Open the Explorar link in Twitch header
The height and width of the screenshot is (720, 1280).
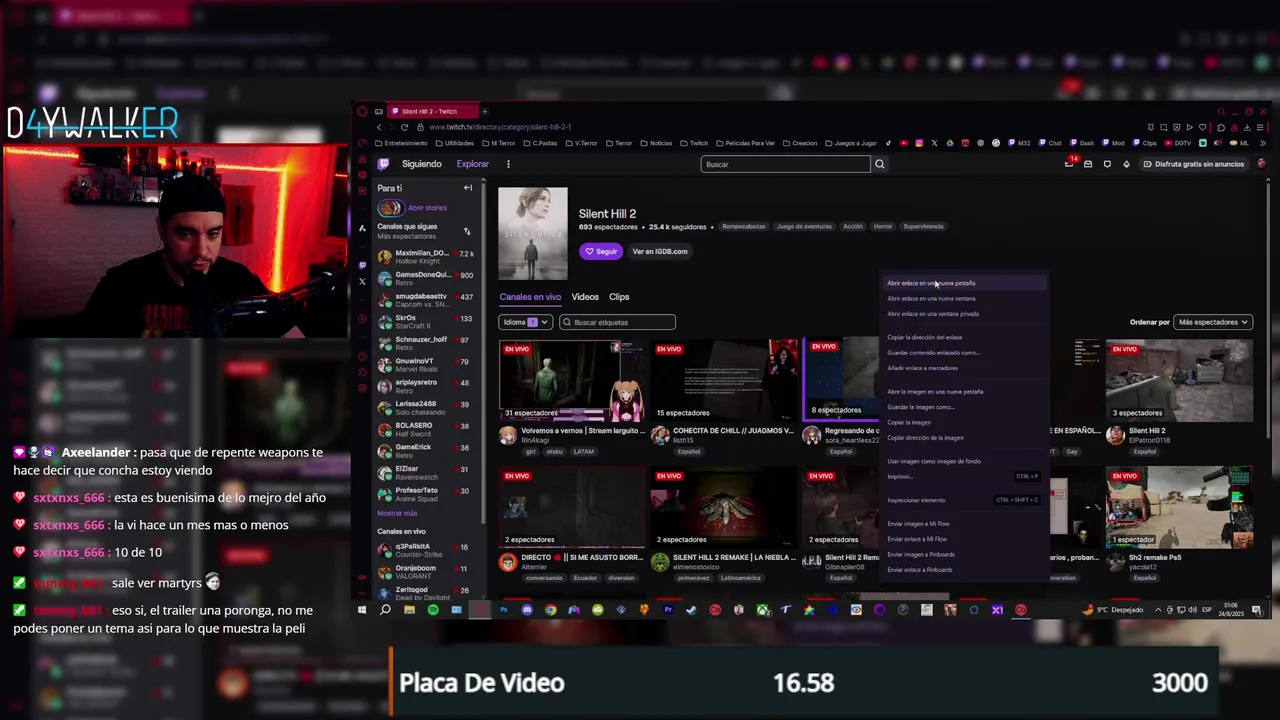tap(473, 164)
